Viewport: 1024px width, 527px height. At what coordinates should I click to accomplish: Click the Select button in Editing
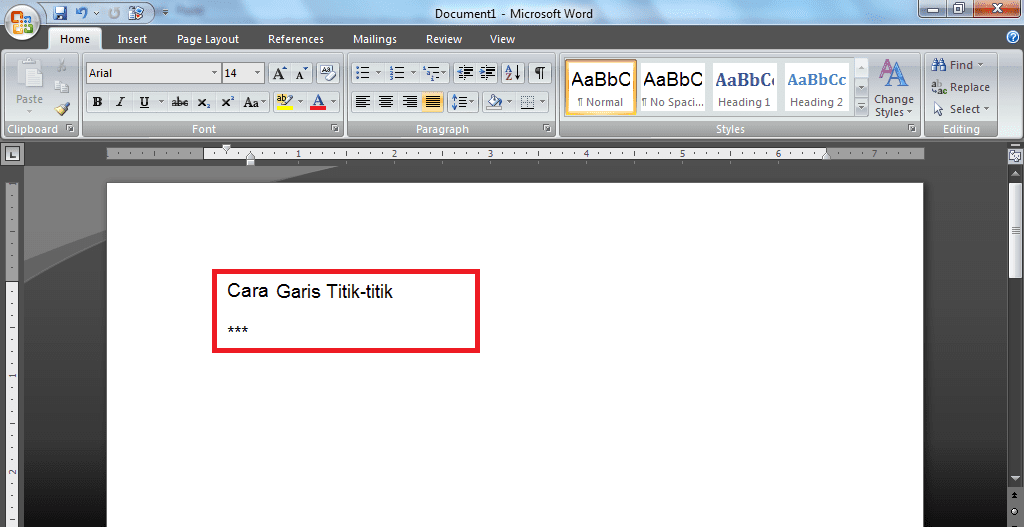pyautogui.click(x=961, y=109)
